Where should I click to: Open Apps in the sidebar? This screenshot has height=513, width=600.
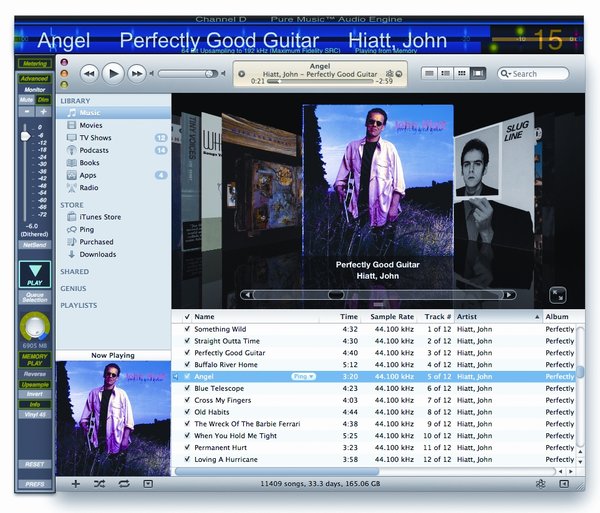[x=113, y=175]
